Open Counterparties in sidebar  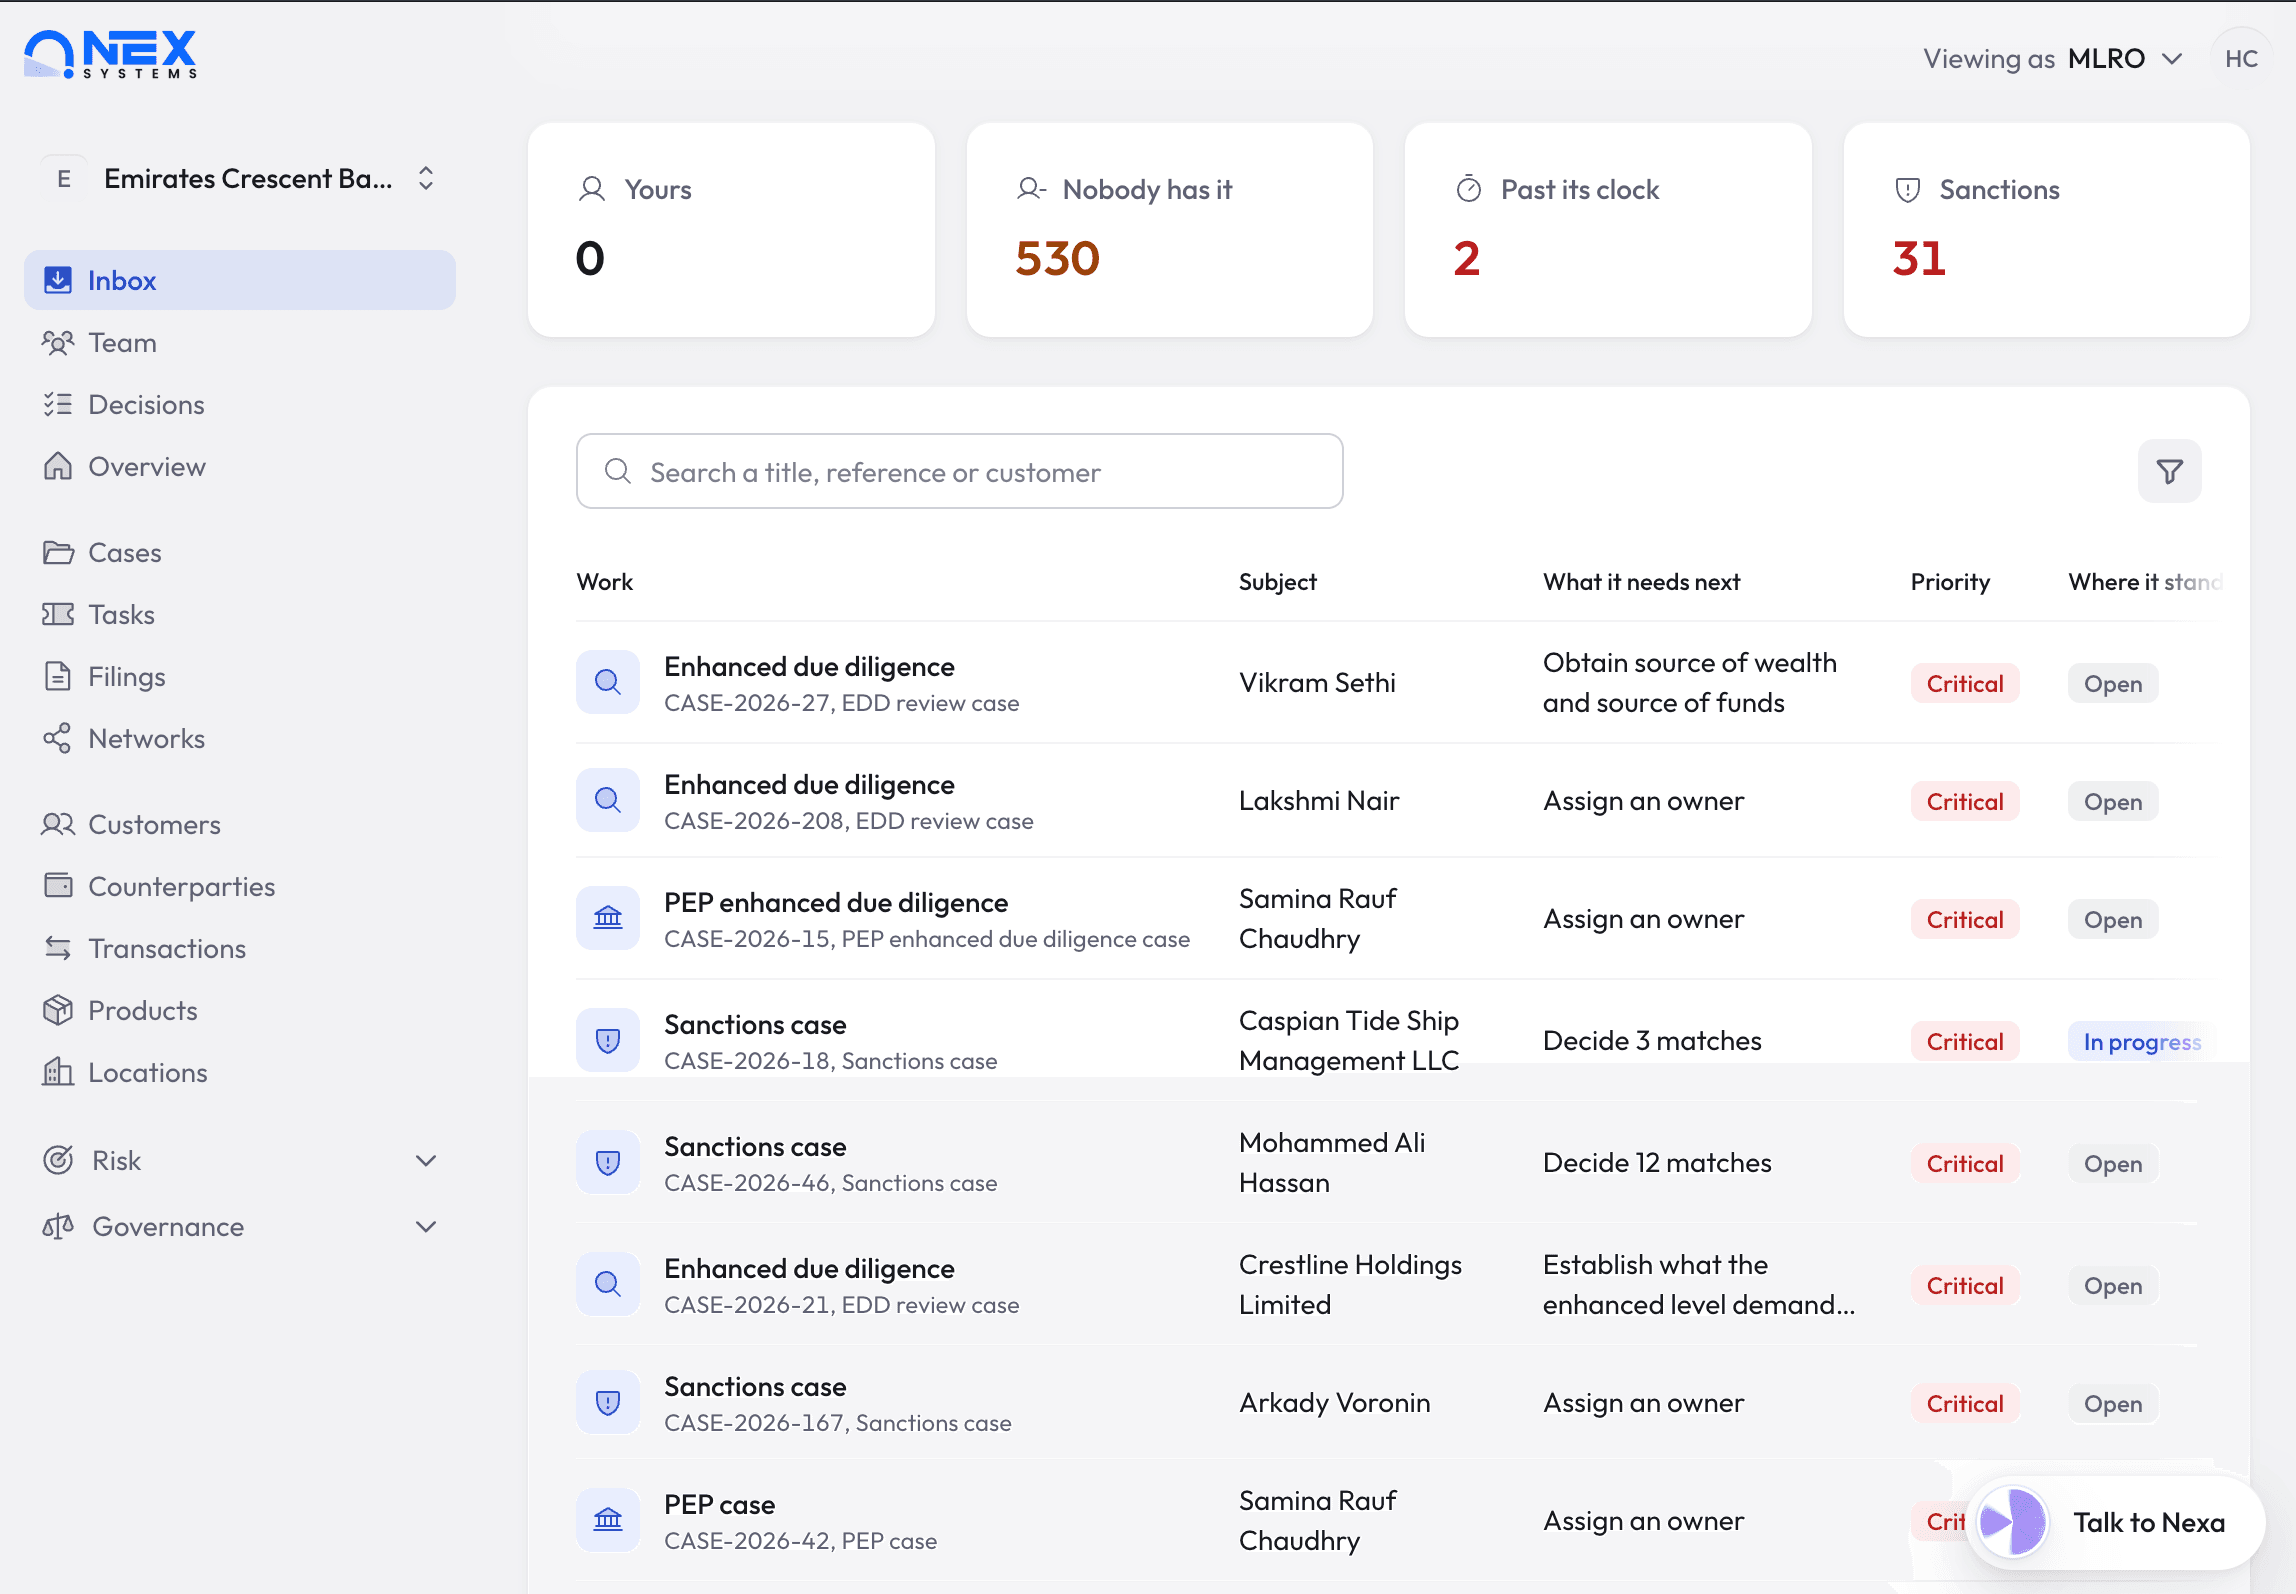[x=240, y=886]
